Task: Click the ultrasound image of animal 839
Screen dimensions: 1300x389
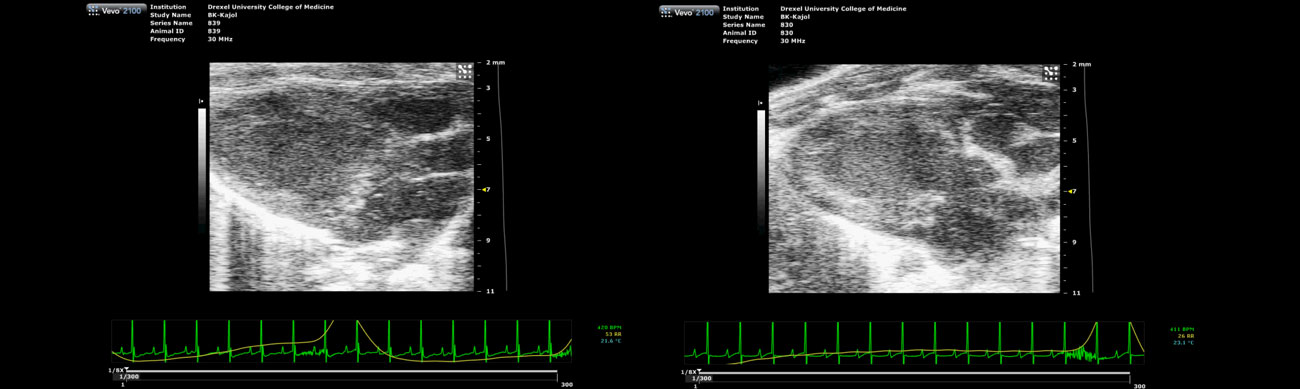Action: tap(341, 176)
